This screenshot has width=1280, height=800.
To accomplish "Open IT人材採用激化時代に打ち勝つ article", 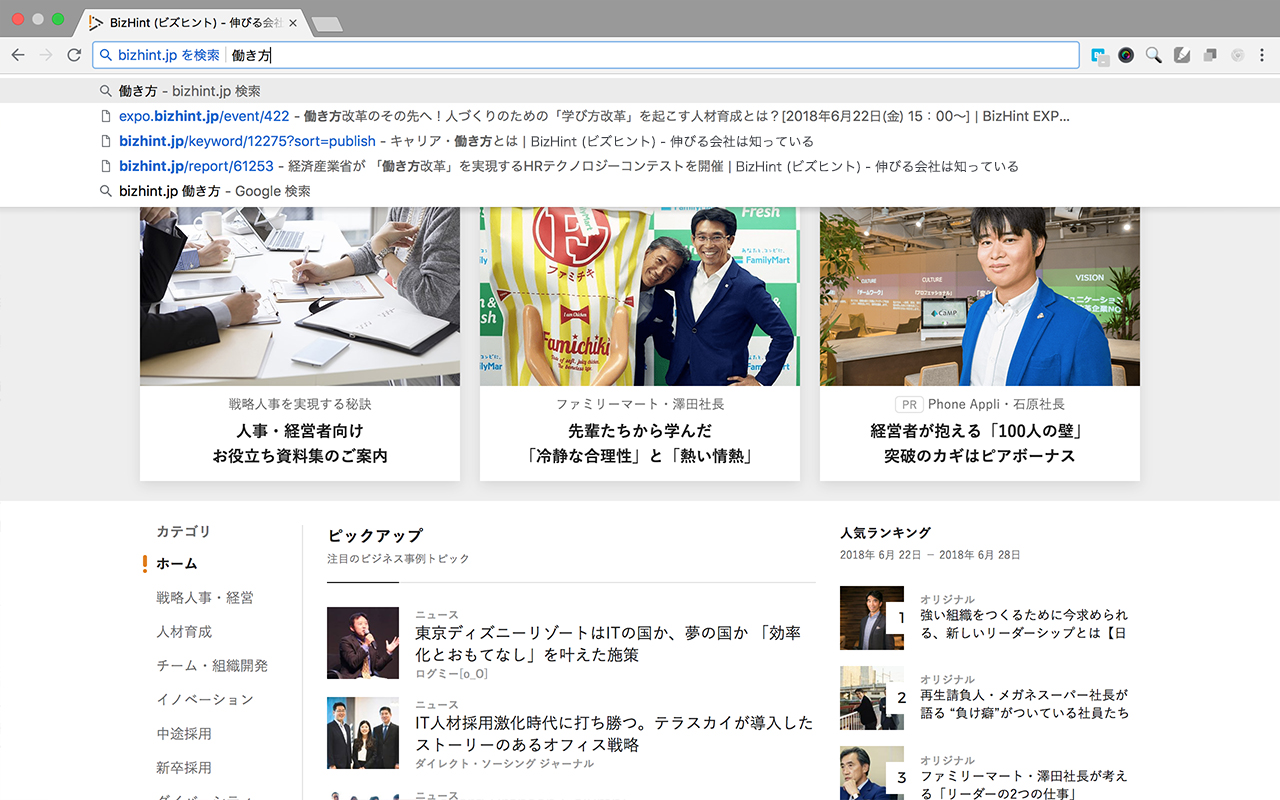I will pyautogui.click(x=614, y=734).
